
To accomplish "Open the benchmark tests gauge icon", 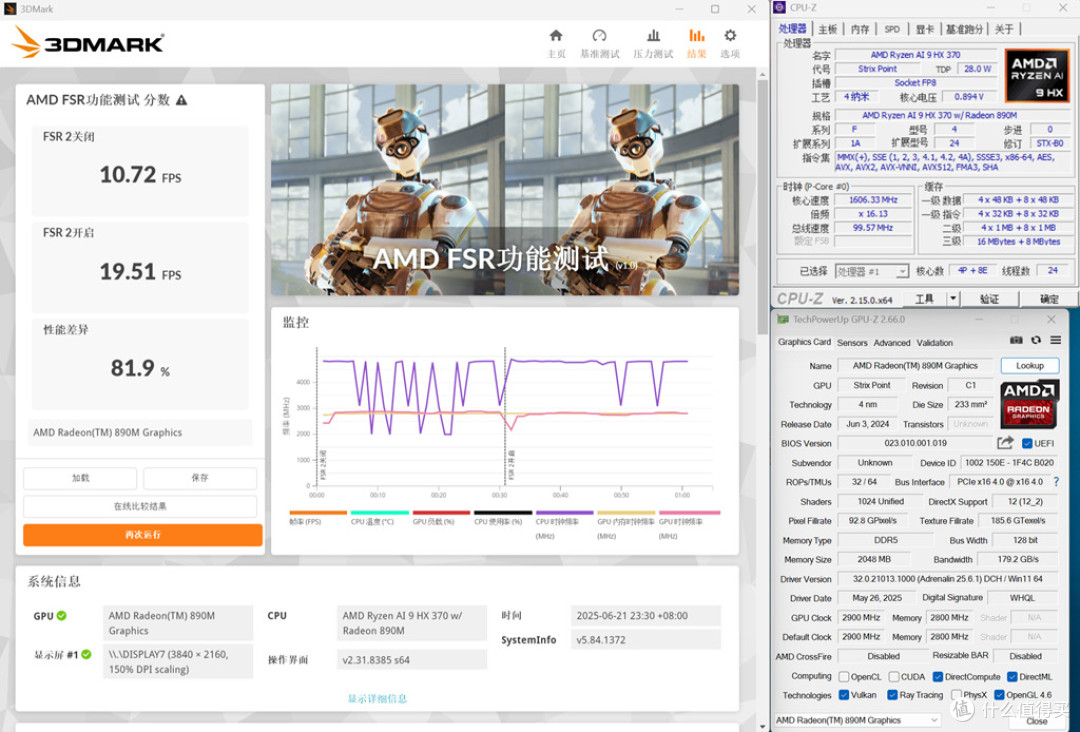I will (599, 36).
